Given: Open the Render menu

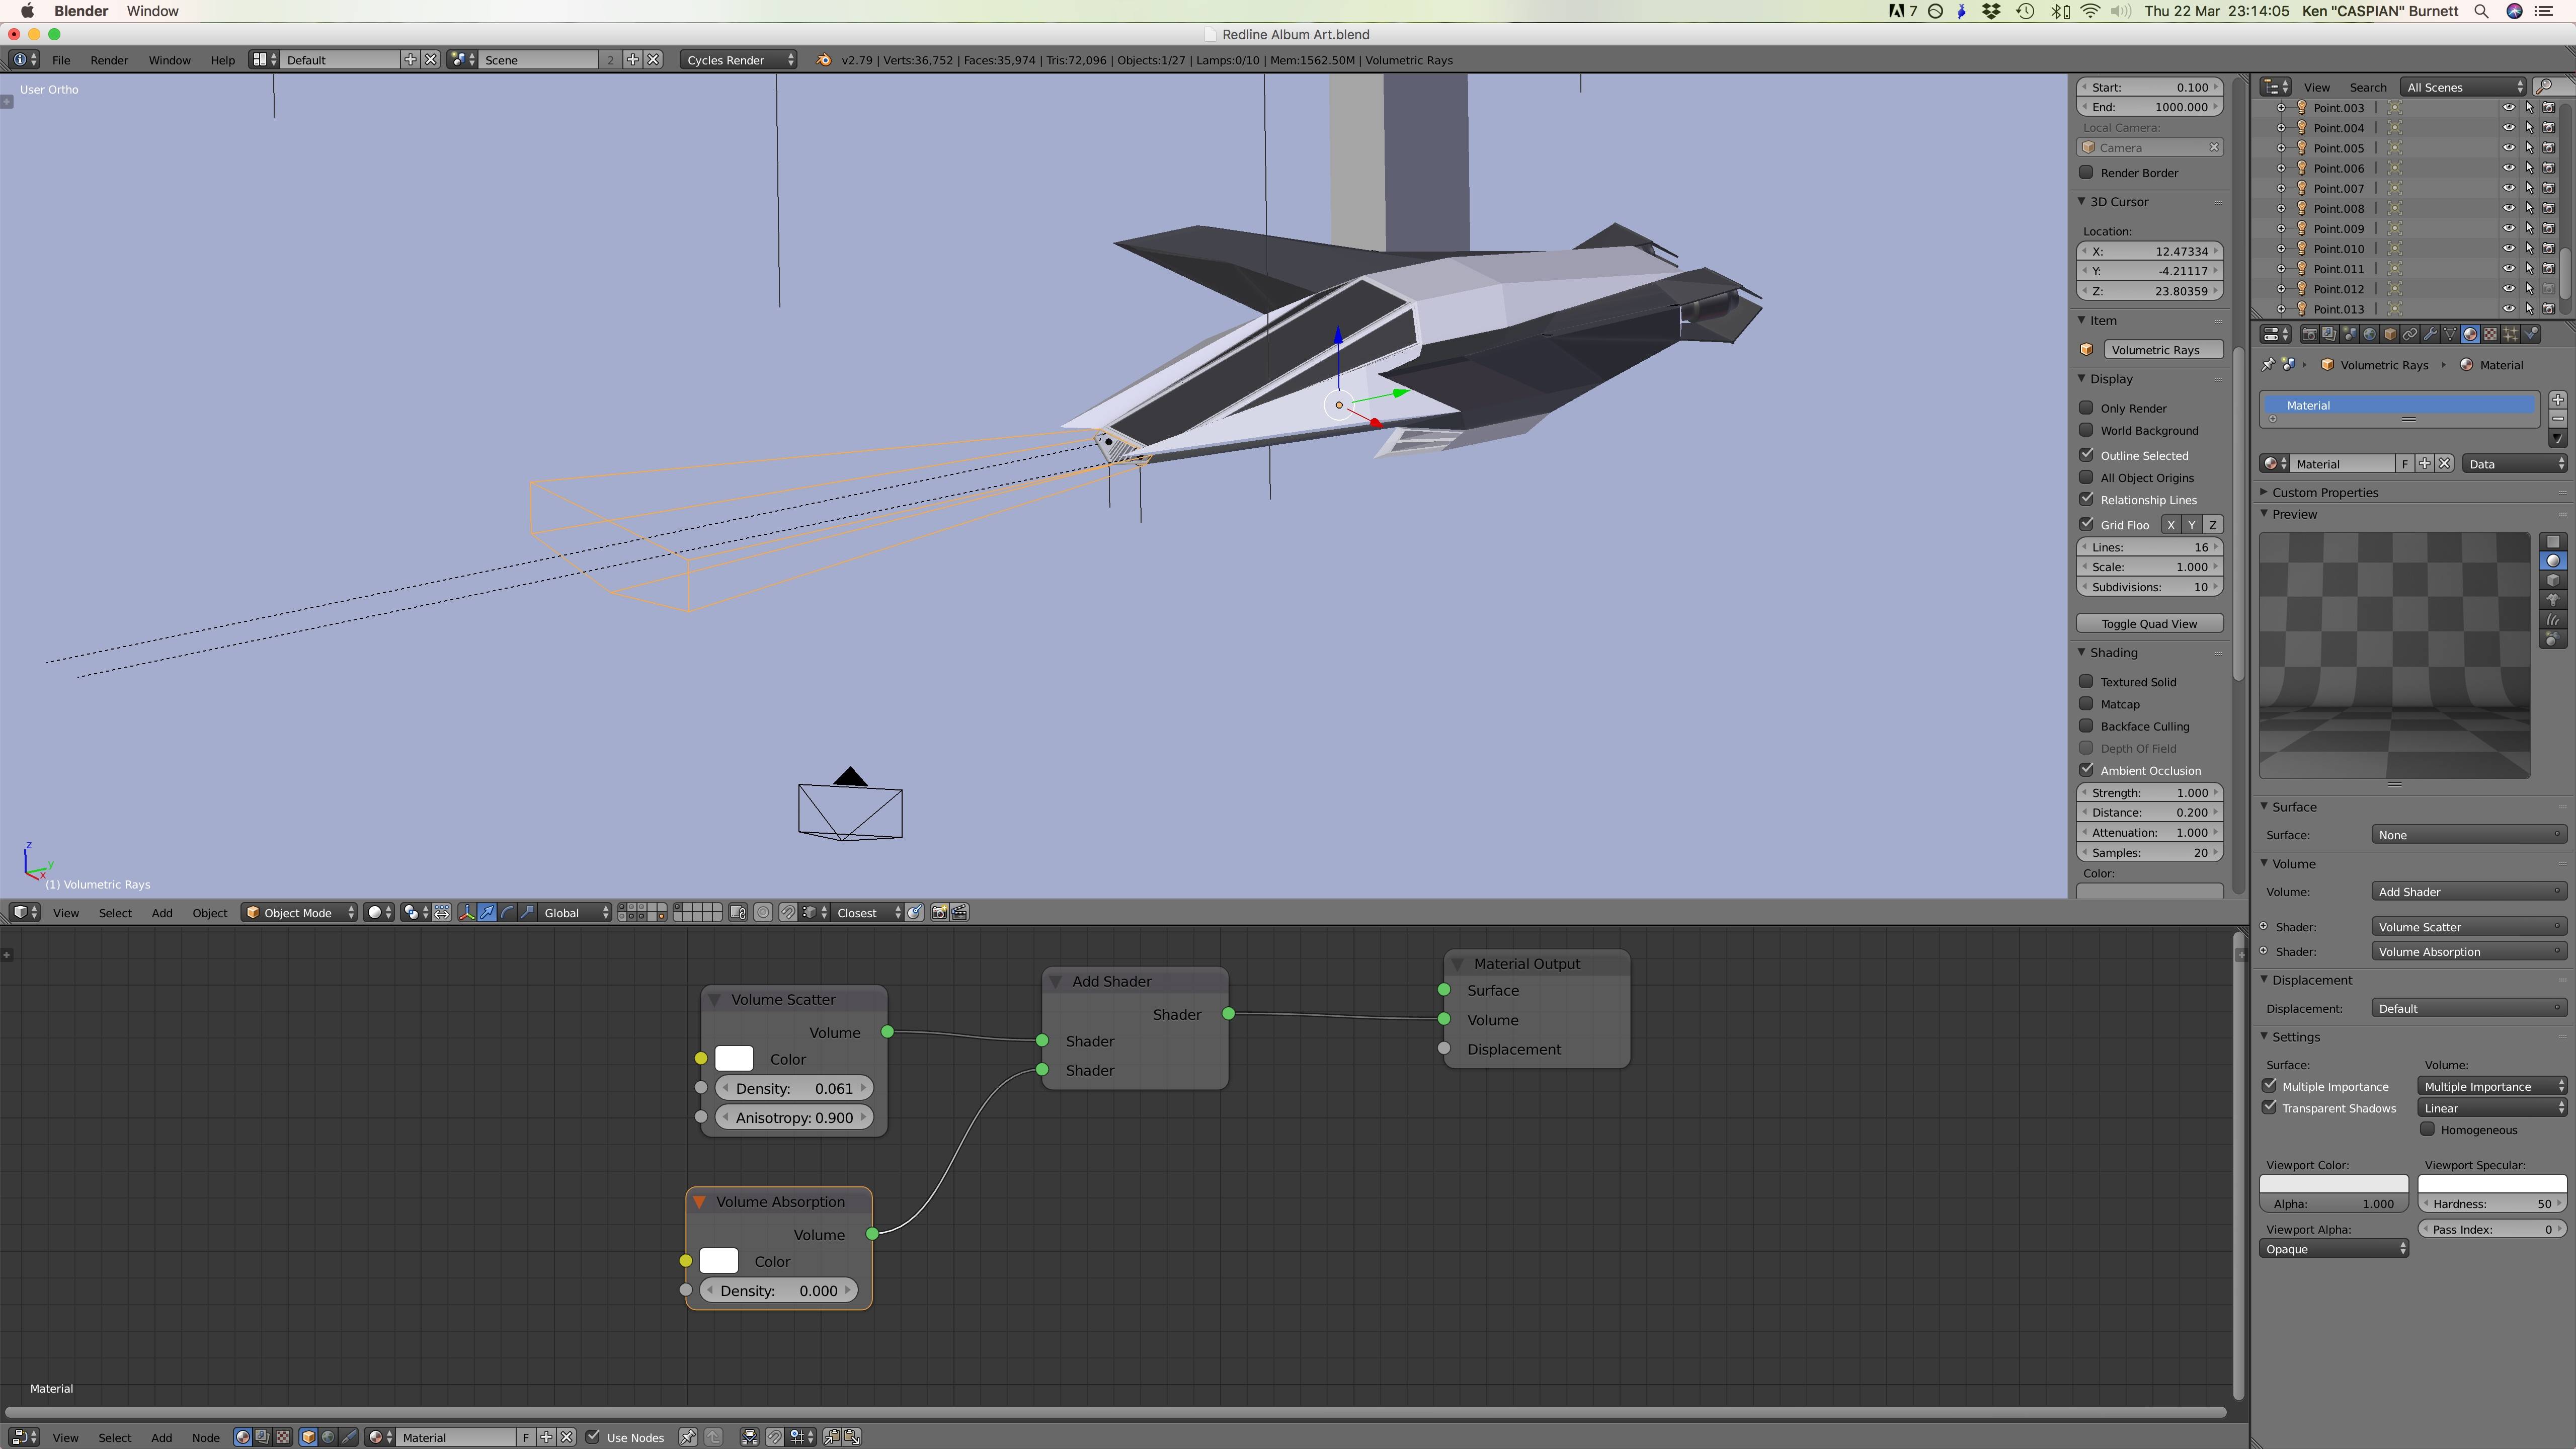Looking at the screenshot, I should [x=109, y=60].
